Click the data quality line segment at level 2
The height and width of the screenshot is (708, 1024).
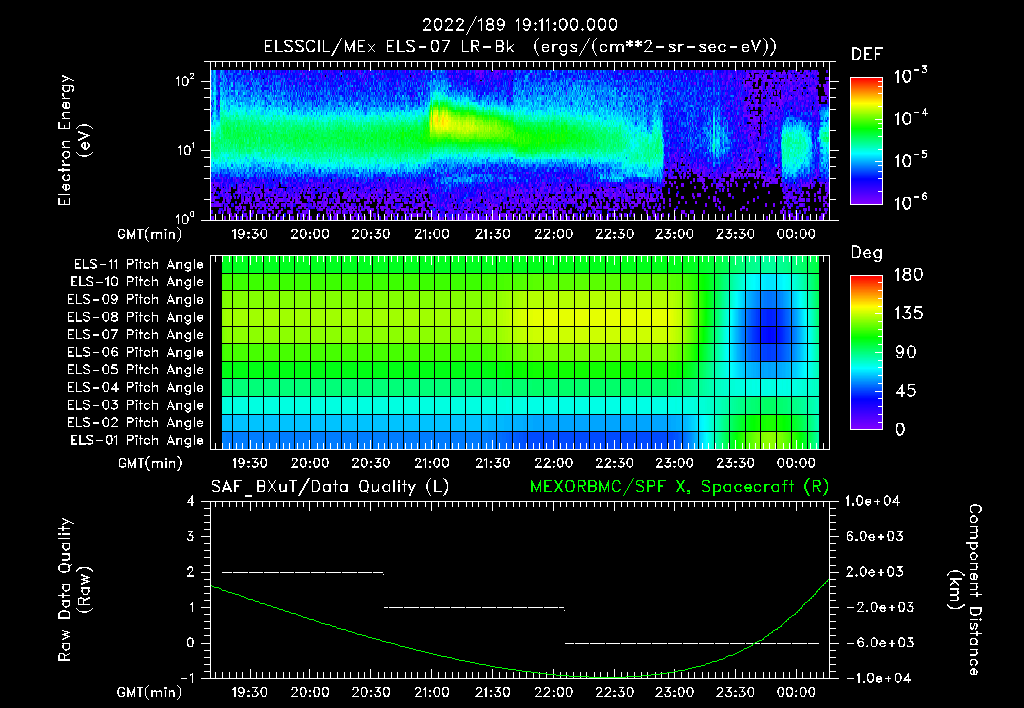(x=303, y=573)
